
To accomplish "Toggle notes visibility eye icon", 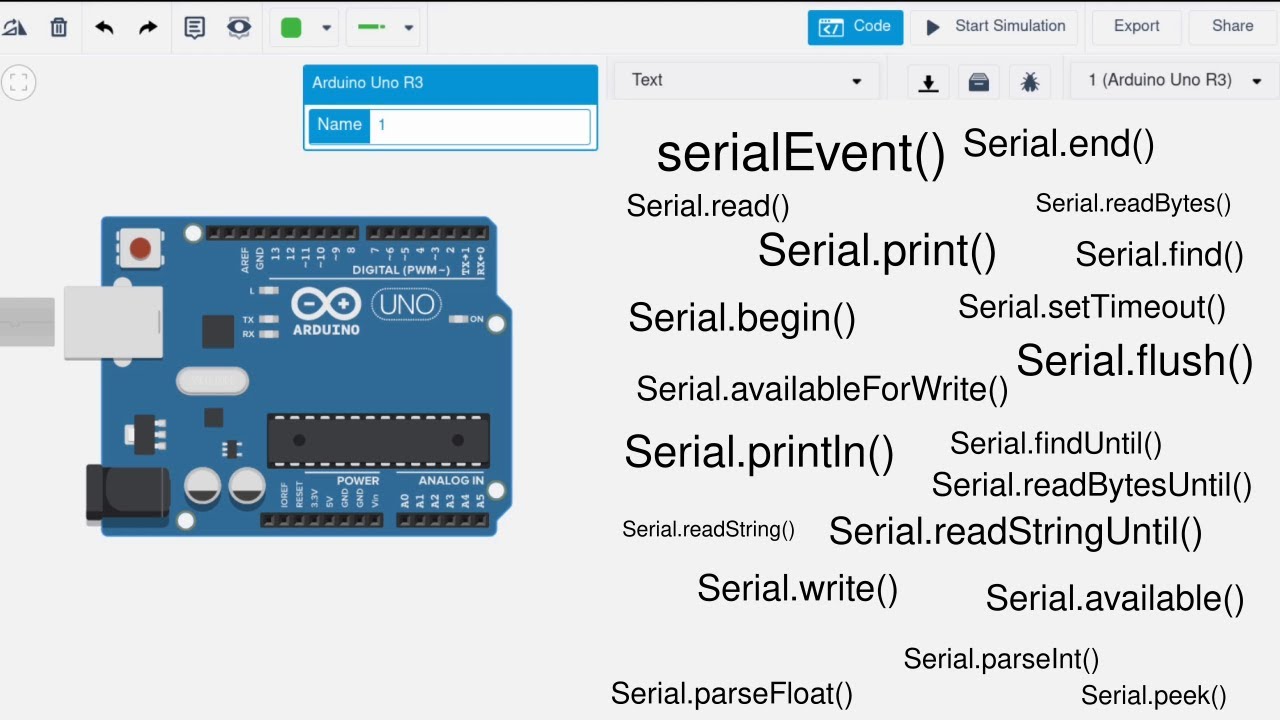I will (239, 28).
